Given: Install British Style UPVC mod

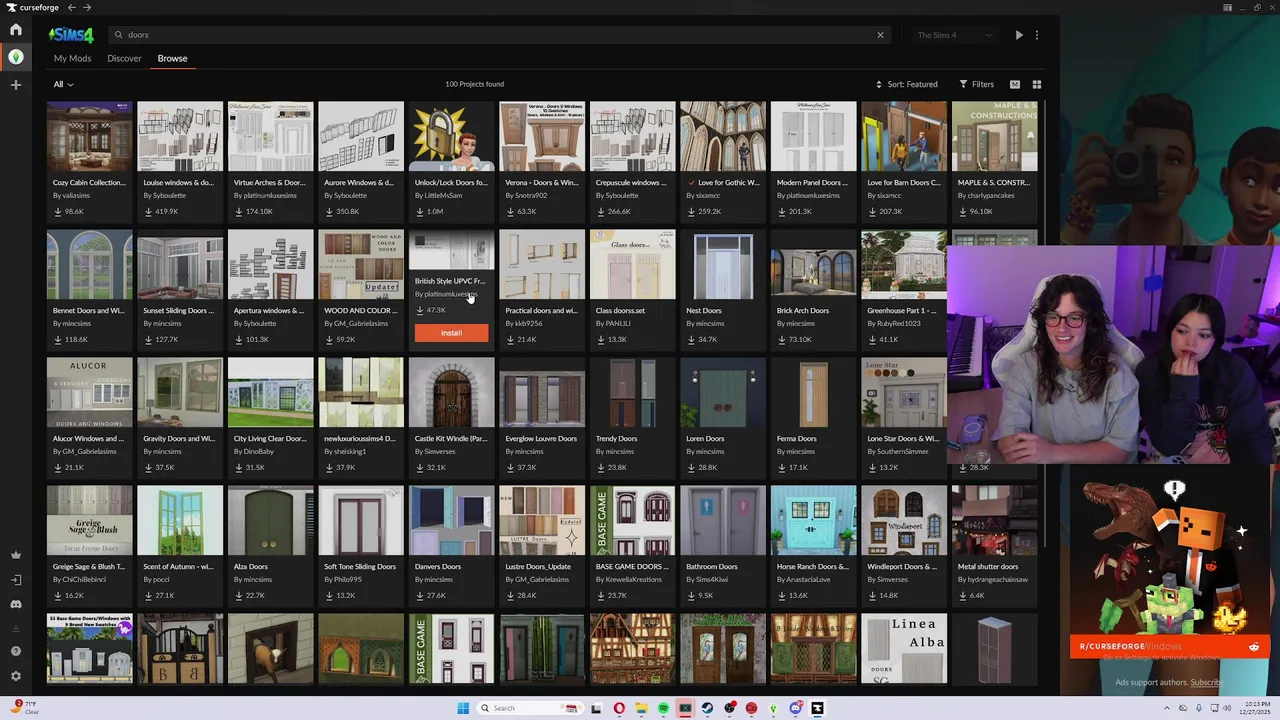Looking at the screenshot, I should point(451,333).
